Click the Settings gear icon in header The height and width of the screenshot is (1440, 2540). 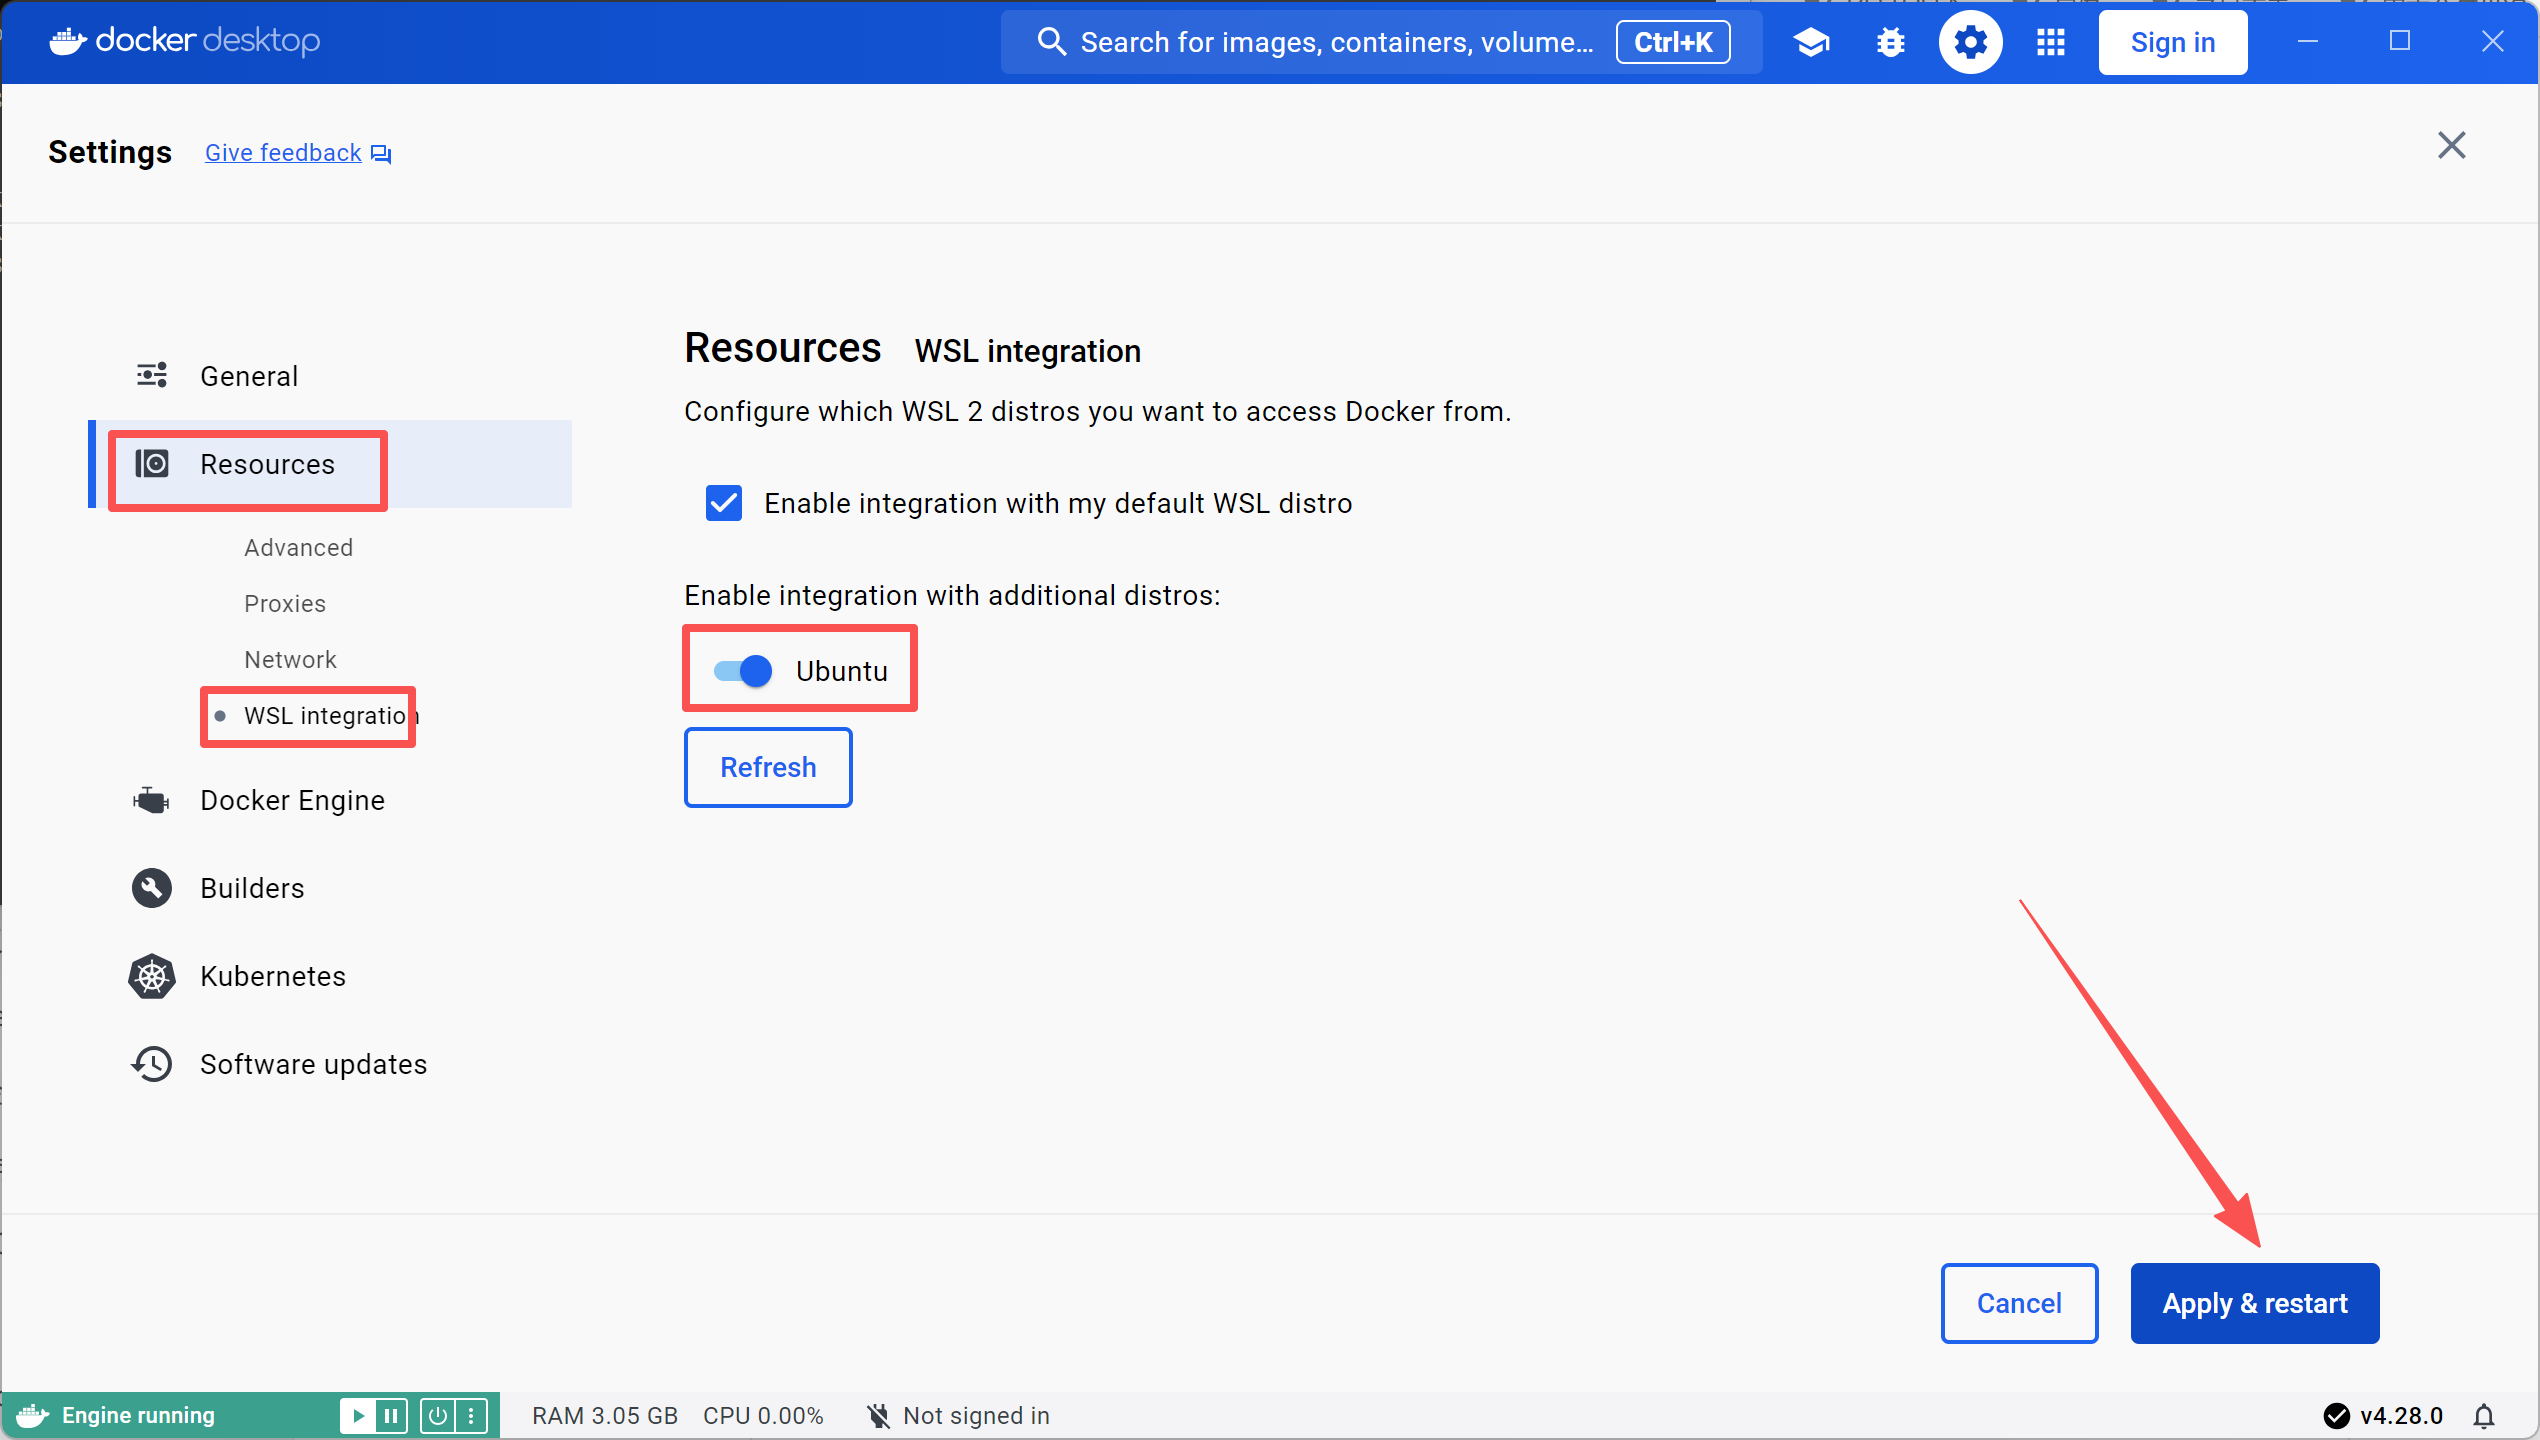point(1970,42)
